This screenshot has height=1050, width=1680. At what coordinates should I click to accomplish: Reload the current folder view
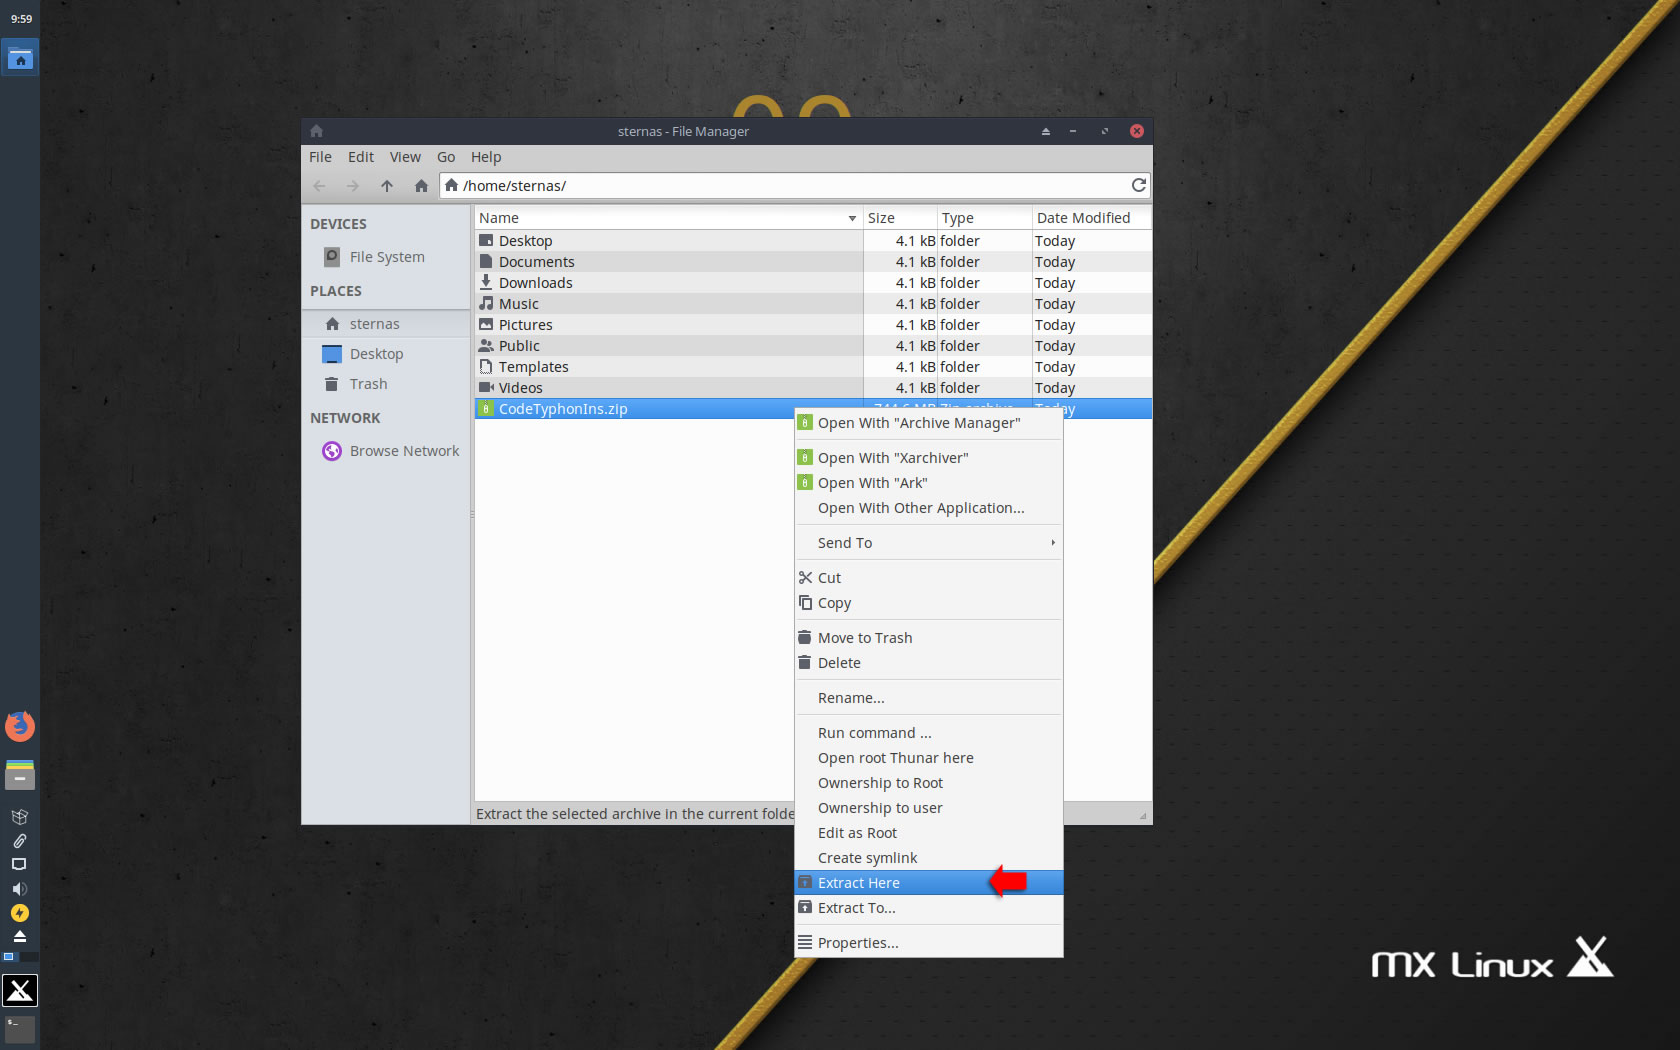click(x=1138, y=185)
